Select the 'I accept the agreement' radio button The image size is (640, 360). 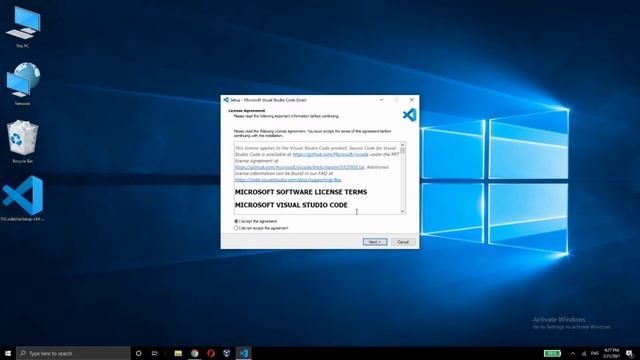coord(236,221)
